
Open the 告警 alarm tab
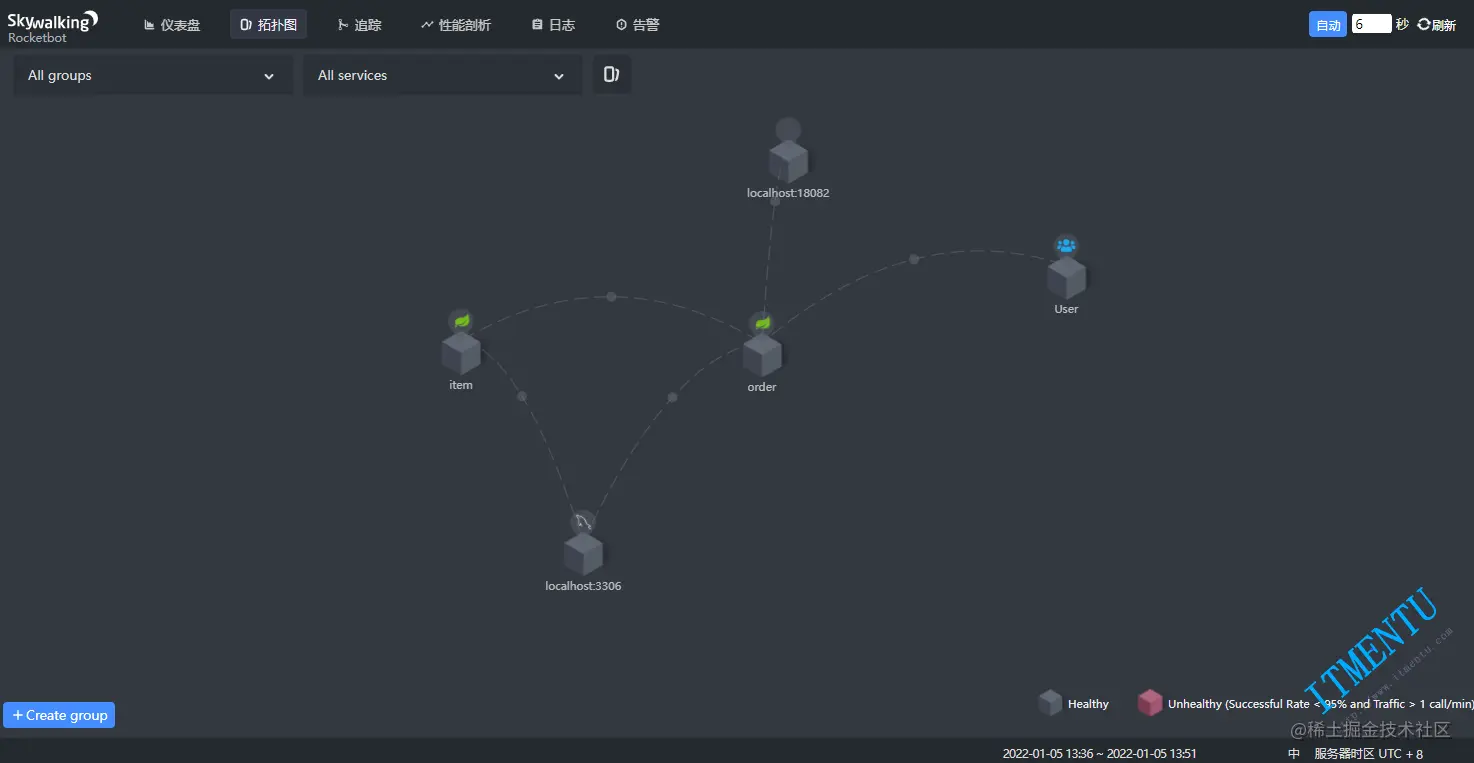(x=637, y=25)
